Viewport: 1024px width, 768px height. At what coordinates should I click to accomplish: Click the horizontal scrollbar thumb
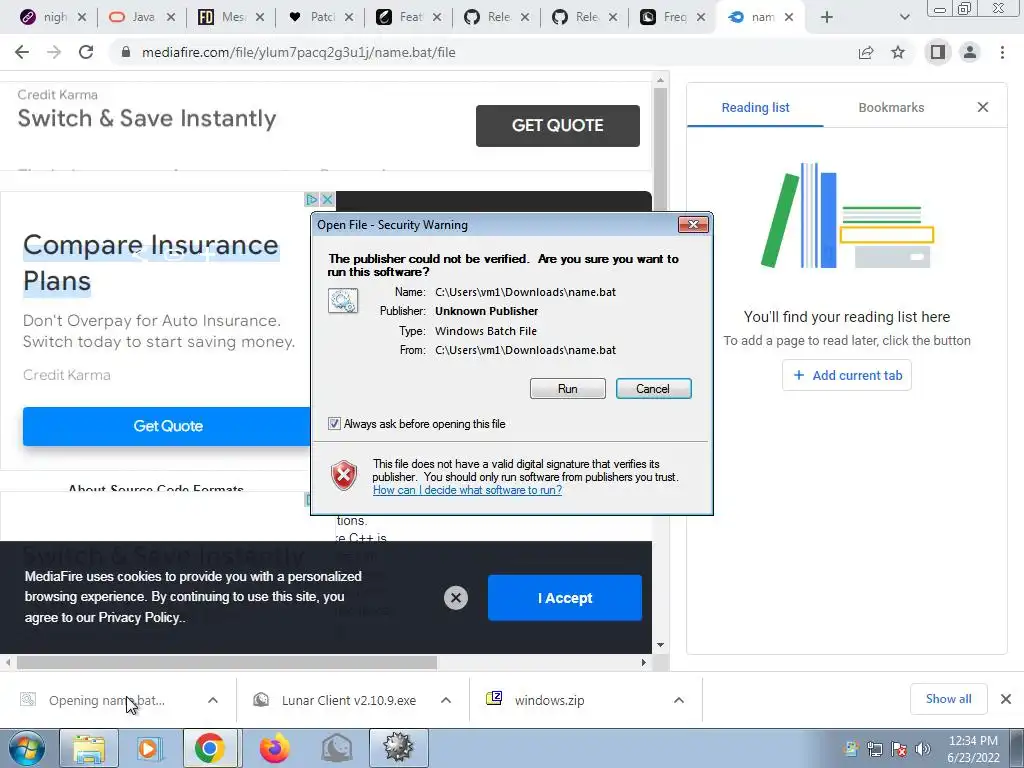(227, 662)
